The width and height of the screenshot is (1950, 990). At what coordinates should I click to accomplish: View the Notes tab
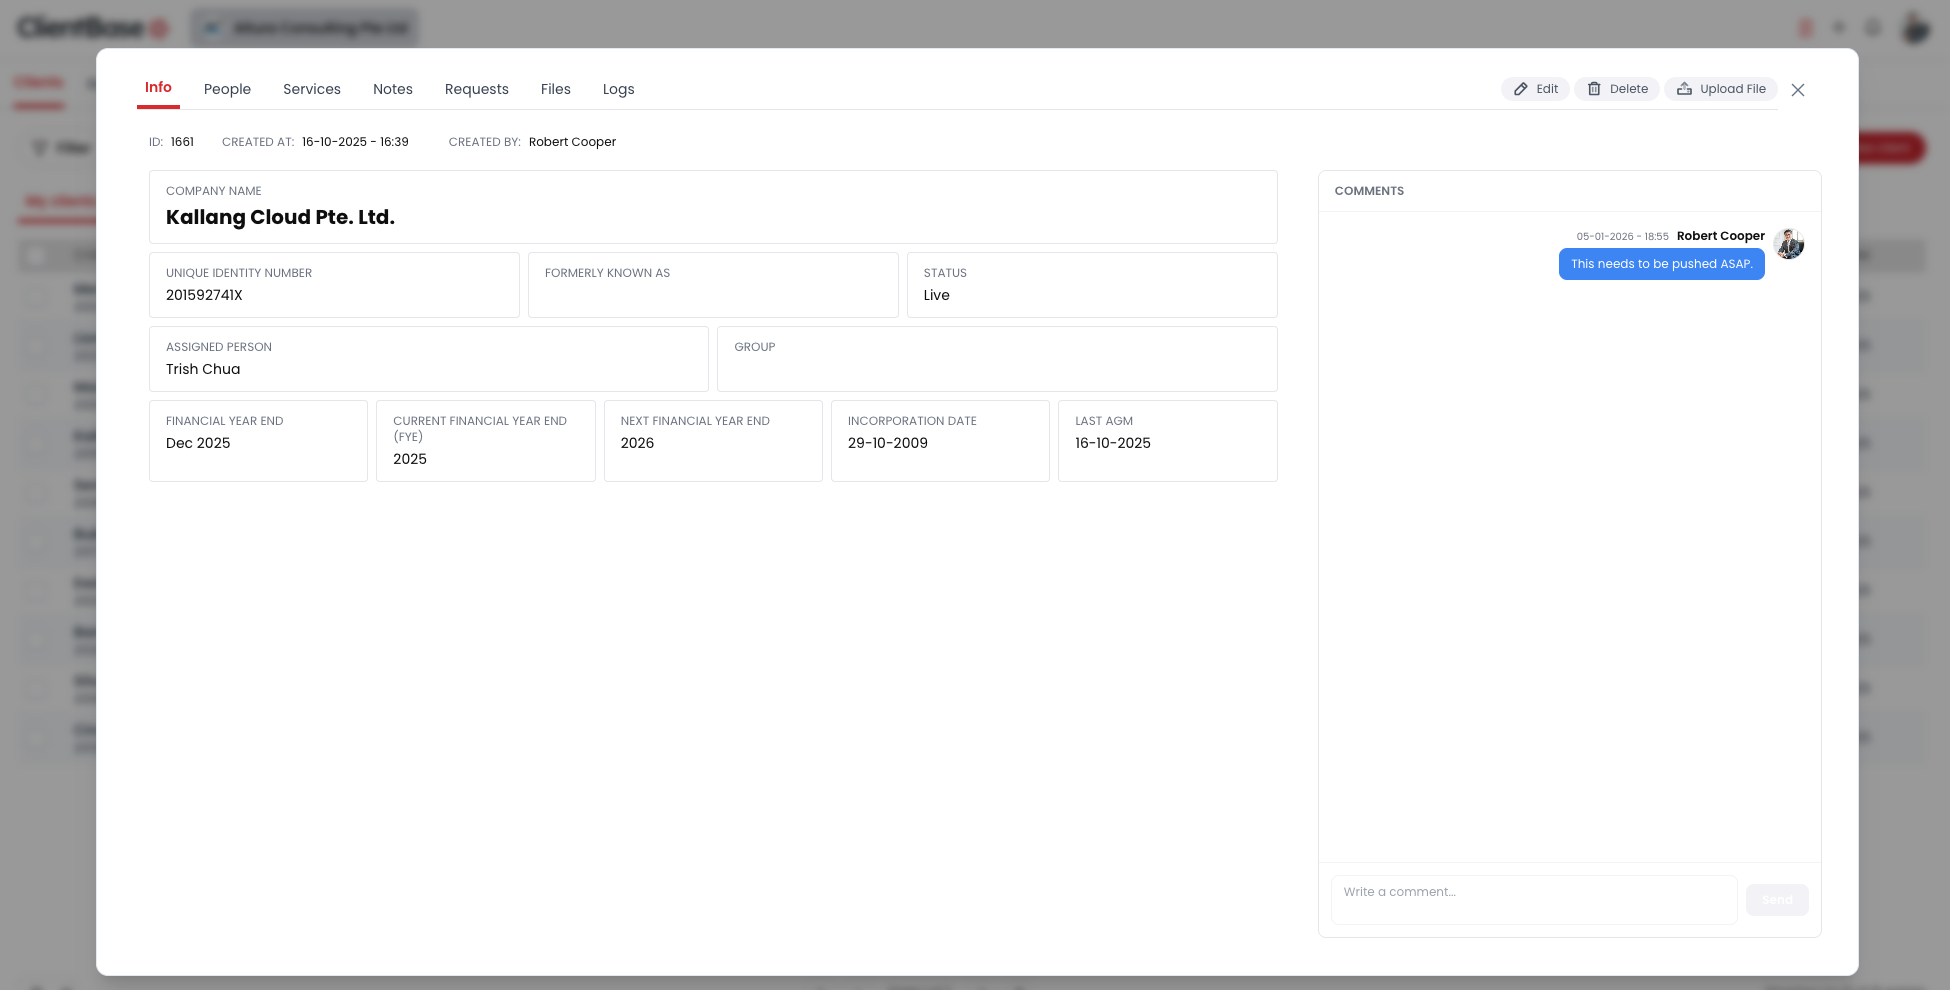tap(393, 89)
